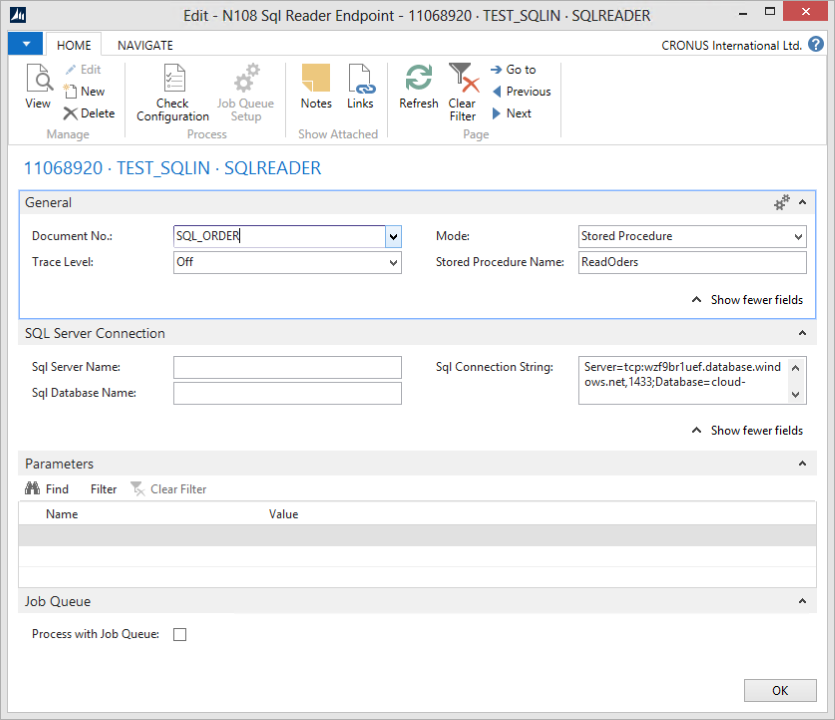
Task: Click the View icon in Manage group
Action: [38, 87]
